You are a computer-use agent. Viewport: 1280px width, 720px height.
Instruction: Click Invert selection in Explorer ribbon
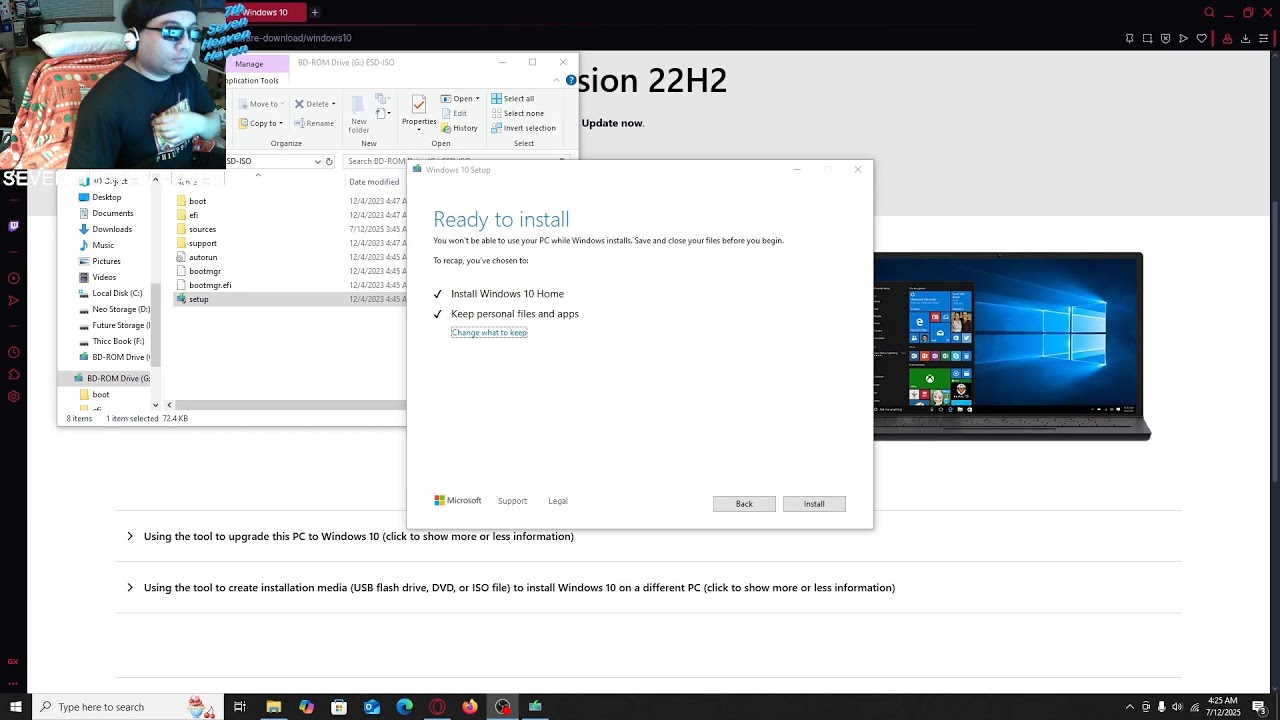click(523, 128)
